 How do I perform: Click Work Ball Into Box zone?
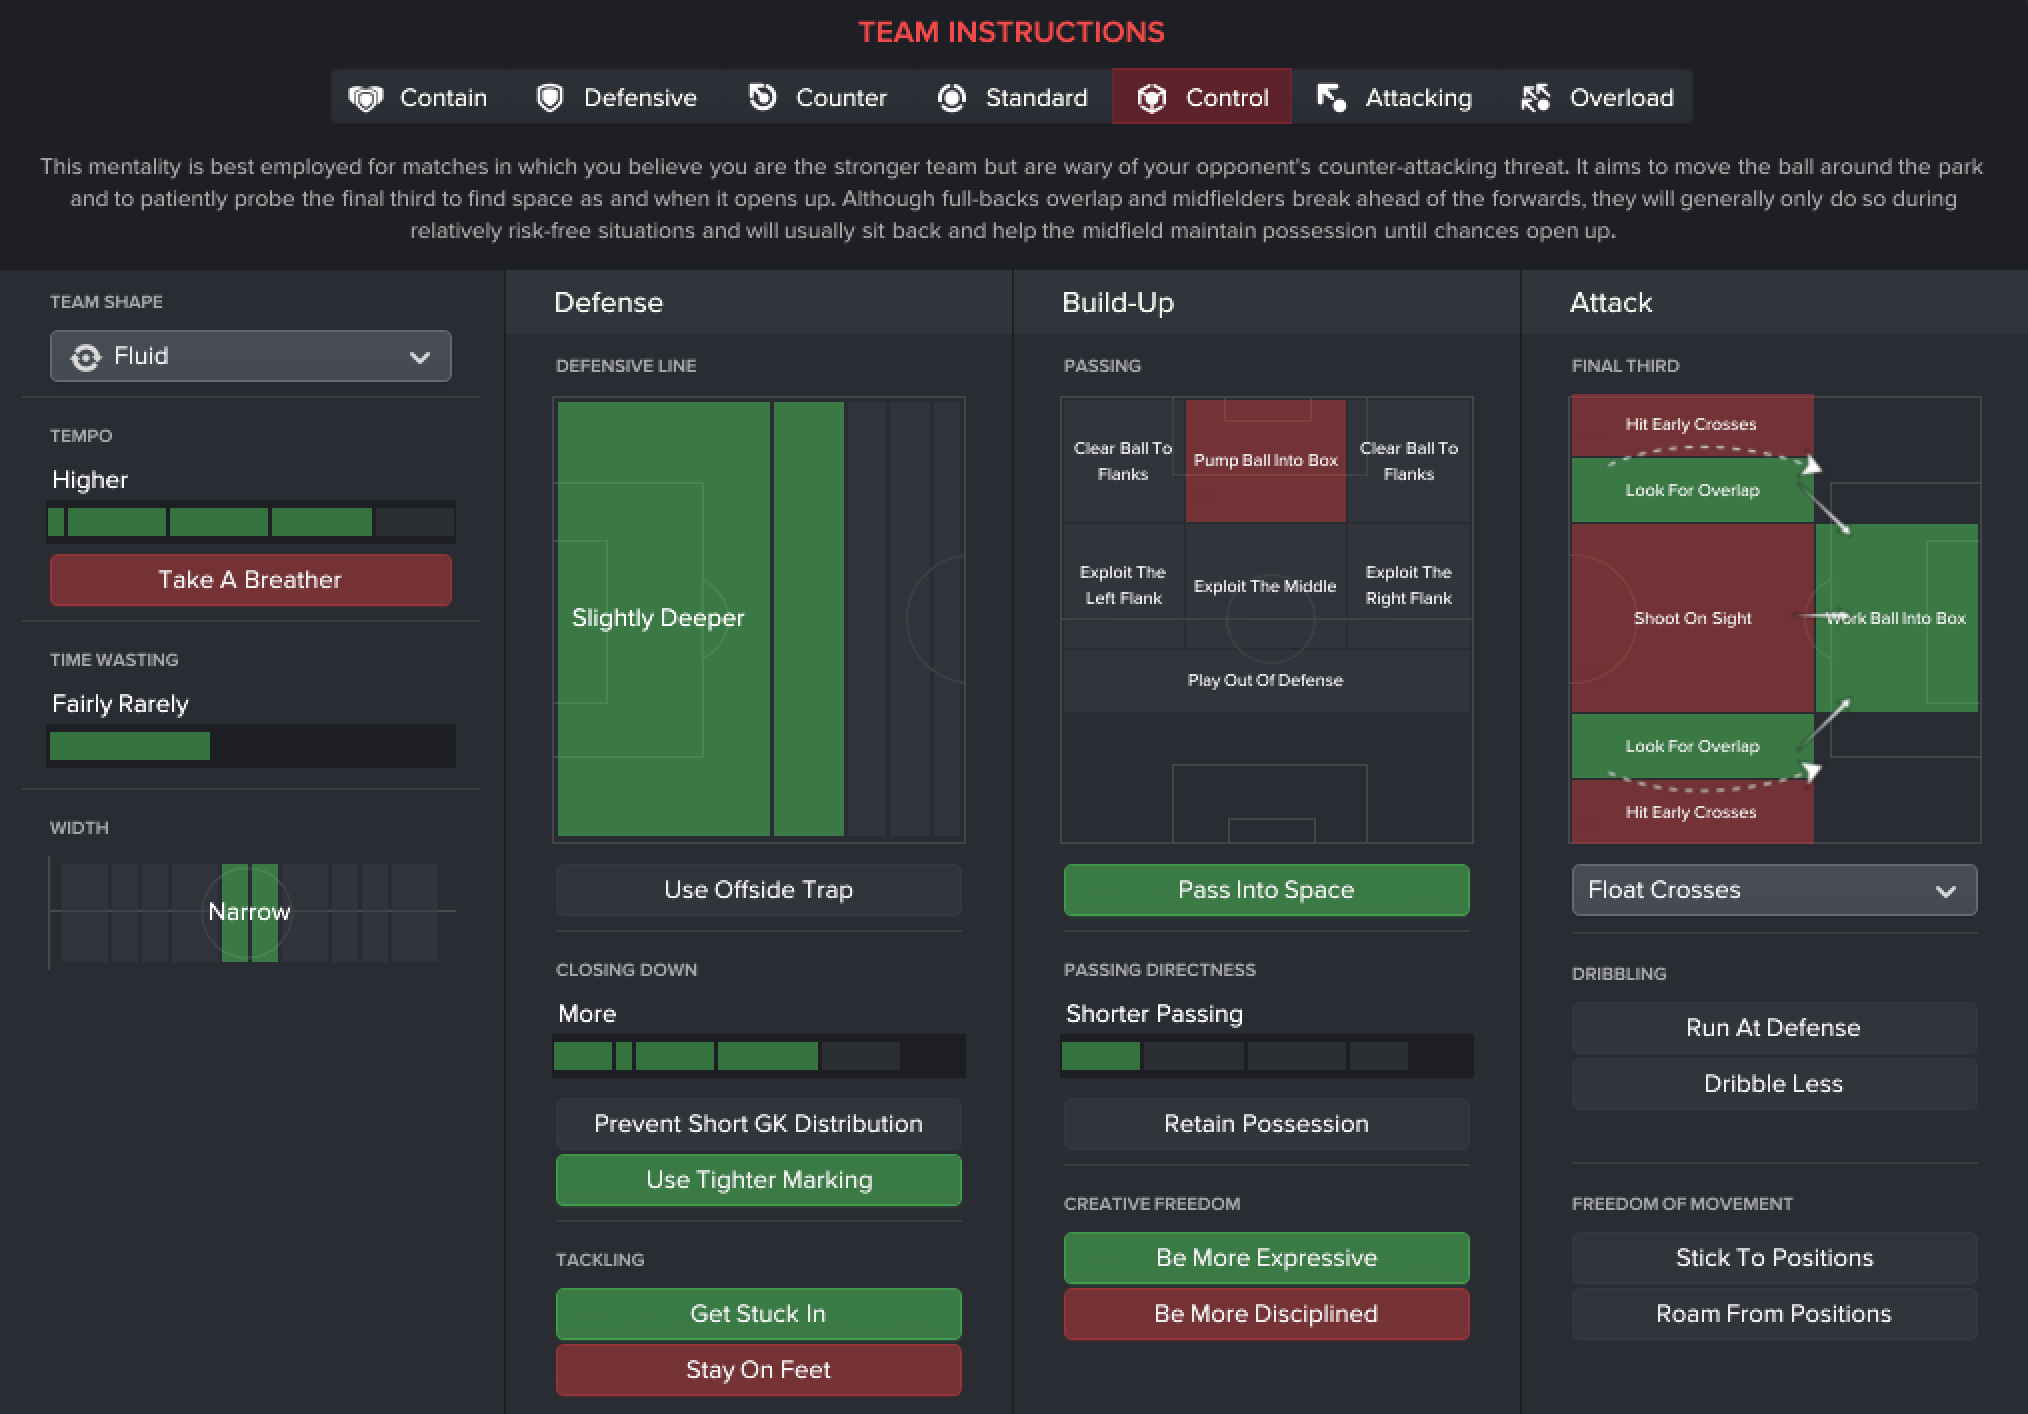coord(1896,618)
